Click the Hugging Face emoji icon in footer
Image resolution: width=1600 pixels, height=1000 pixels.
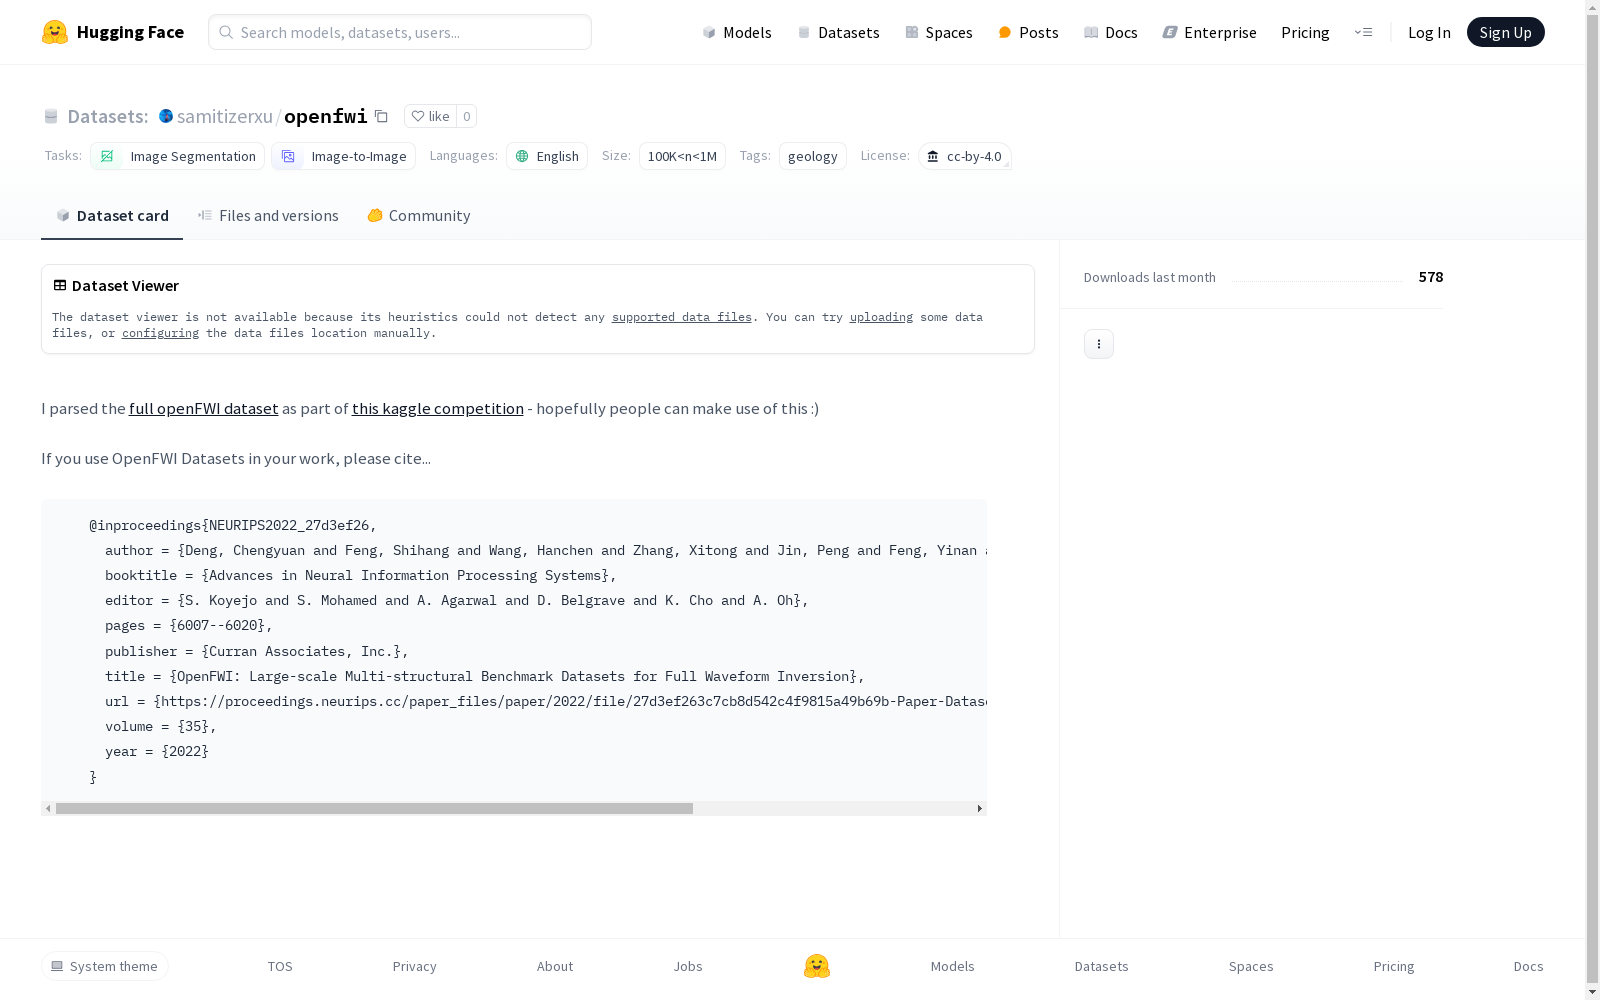pos(817,966)
